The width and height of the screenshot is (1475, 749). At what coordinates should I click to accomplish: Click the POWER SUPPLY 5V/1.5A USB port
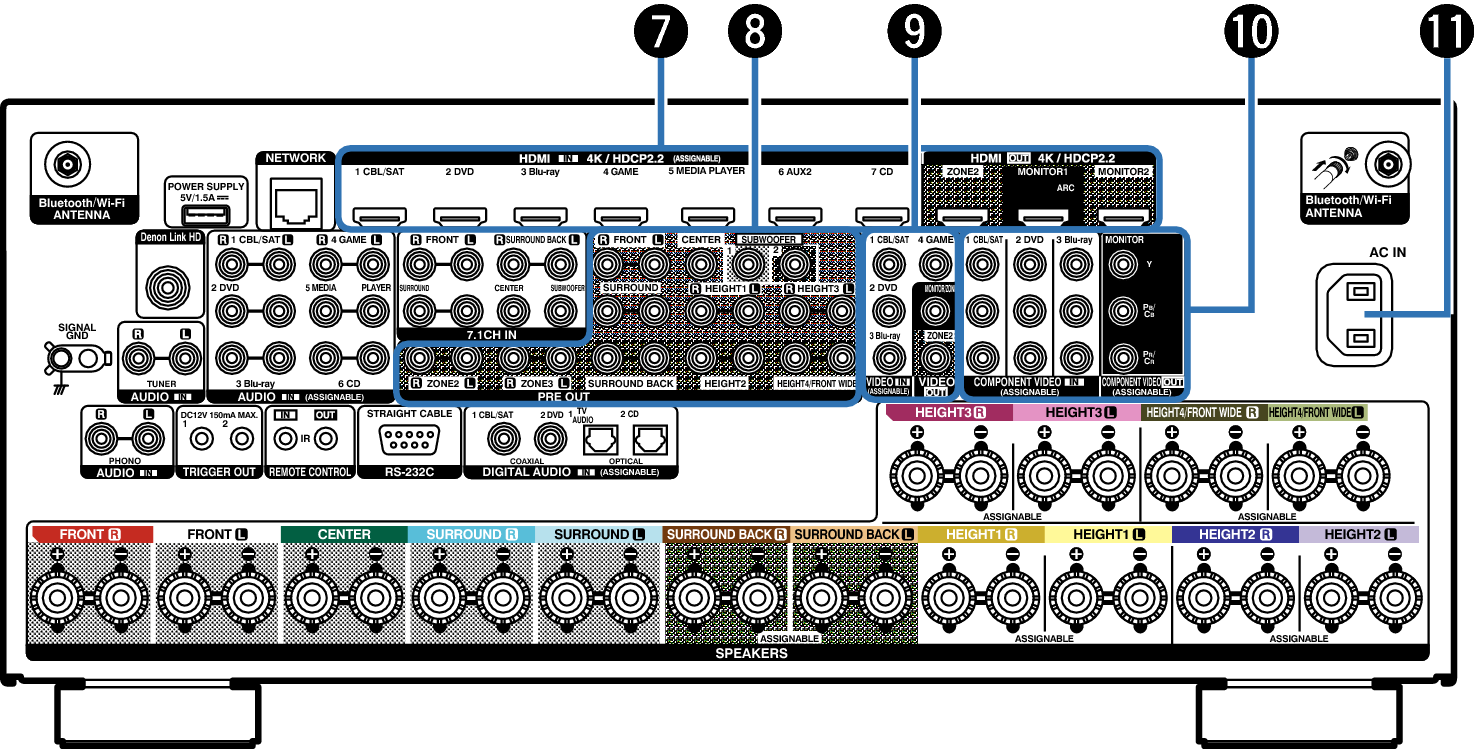tap(204, 215)
